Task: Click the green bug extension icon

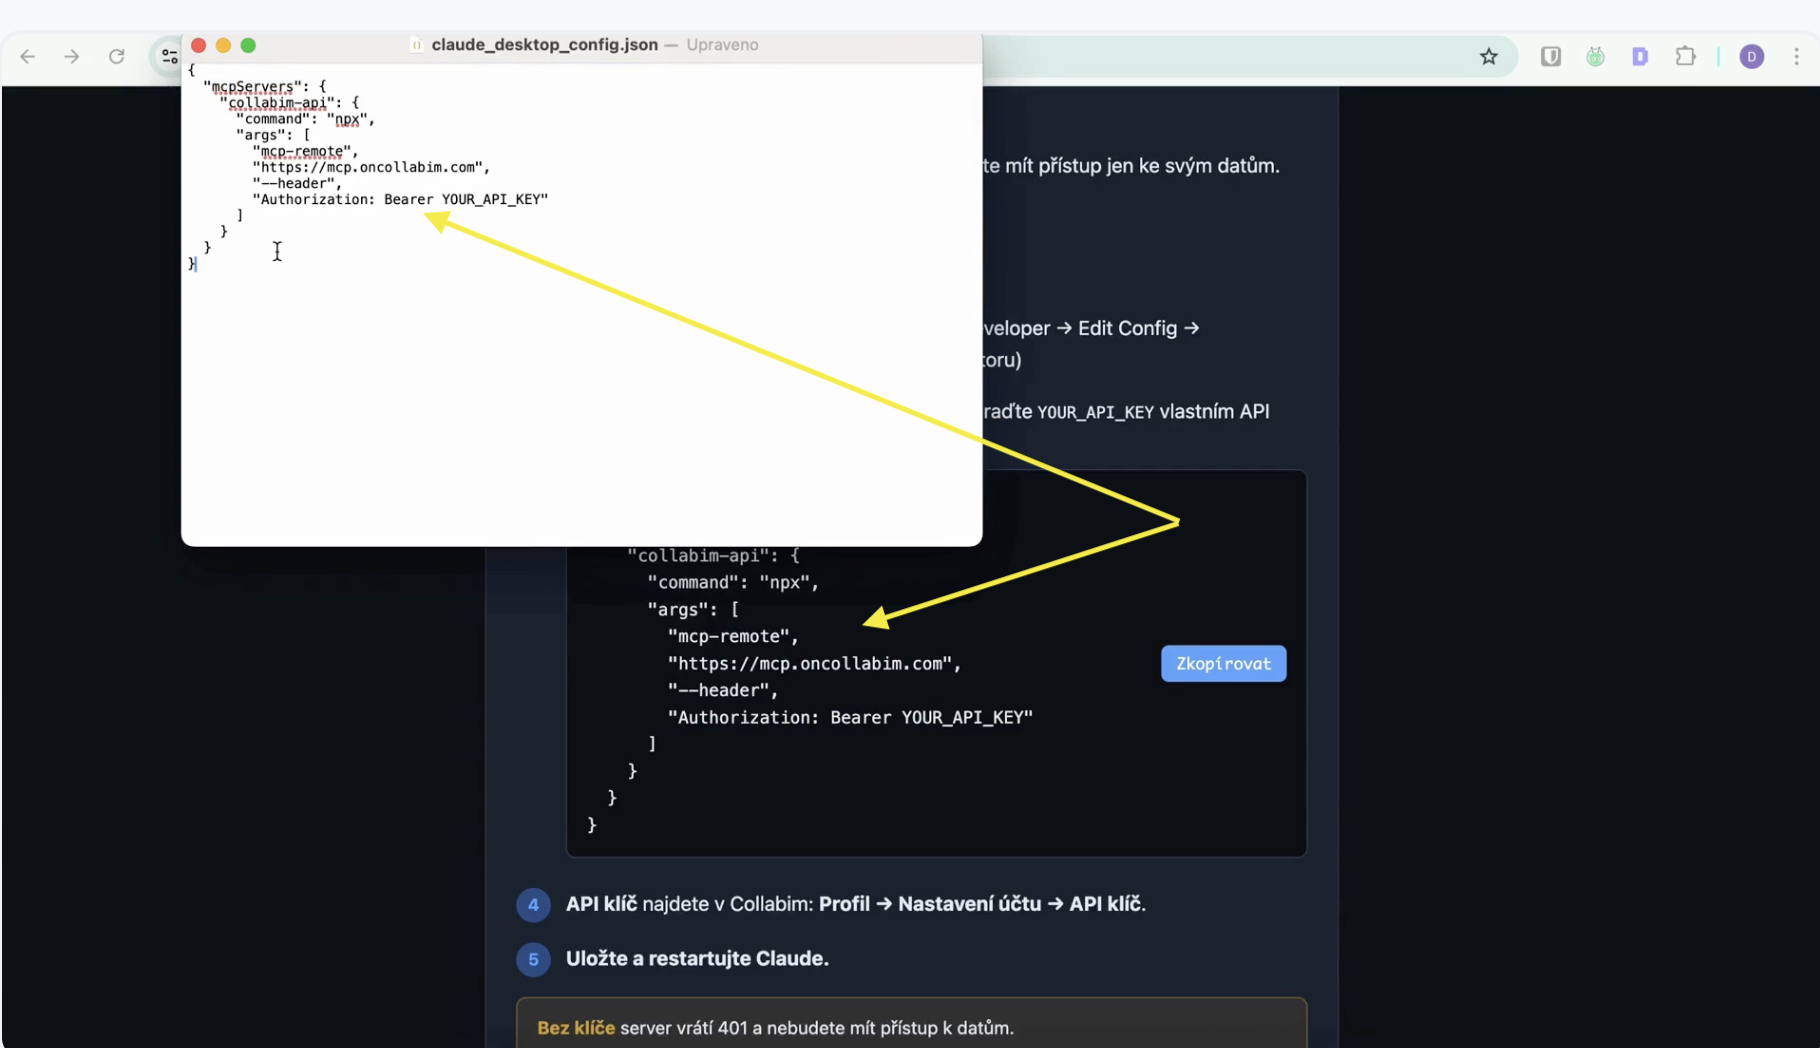Action: pos(1596,57)
